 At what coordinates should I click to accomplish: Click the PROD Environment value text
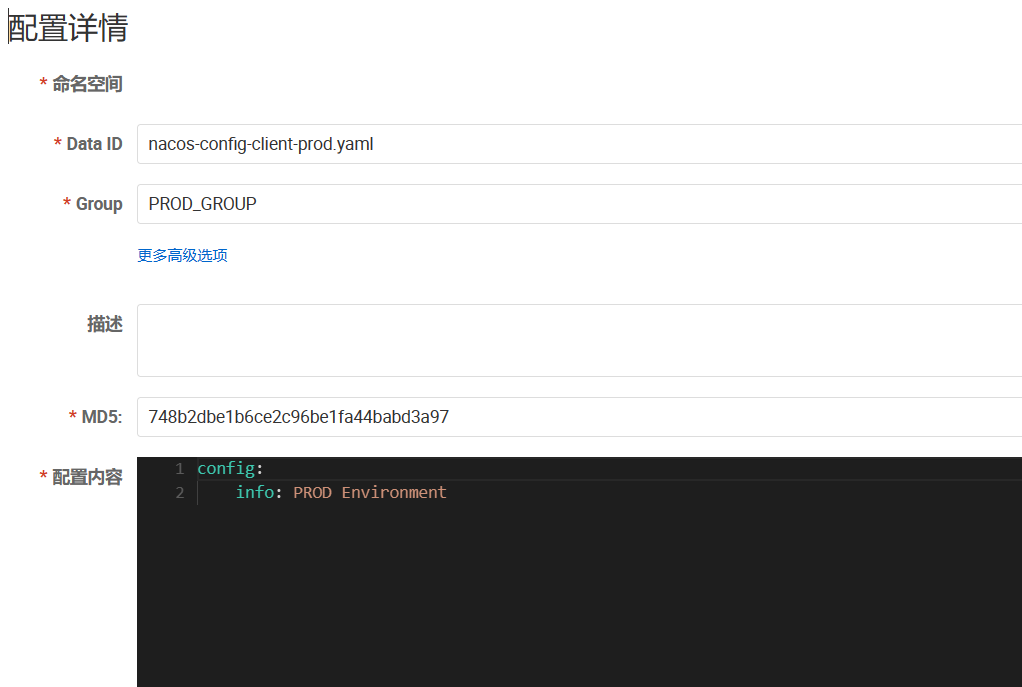click(370, 492)
